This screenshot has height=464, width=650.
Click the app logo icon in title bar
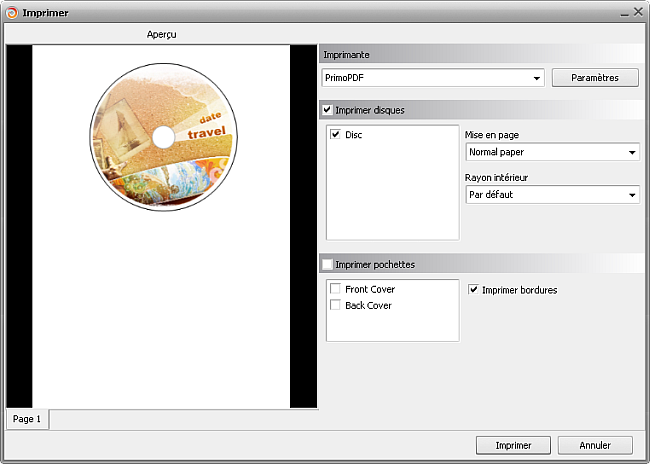pos(12,13)
